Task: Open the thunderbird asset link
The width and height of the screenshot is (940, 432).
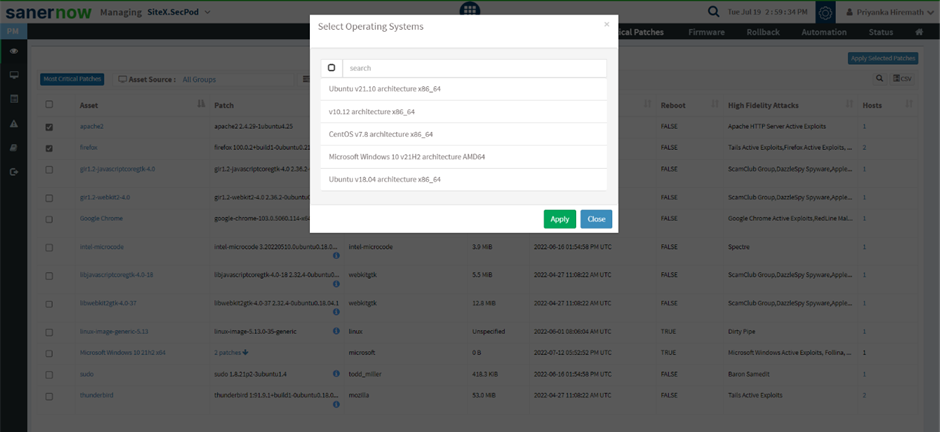Action: pos(97,395)
